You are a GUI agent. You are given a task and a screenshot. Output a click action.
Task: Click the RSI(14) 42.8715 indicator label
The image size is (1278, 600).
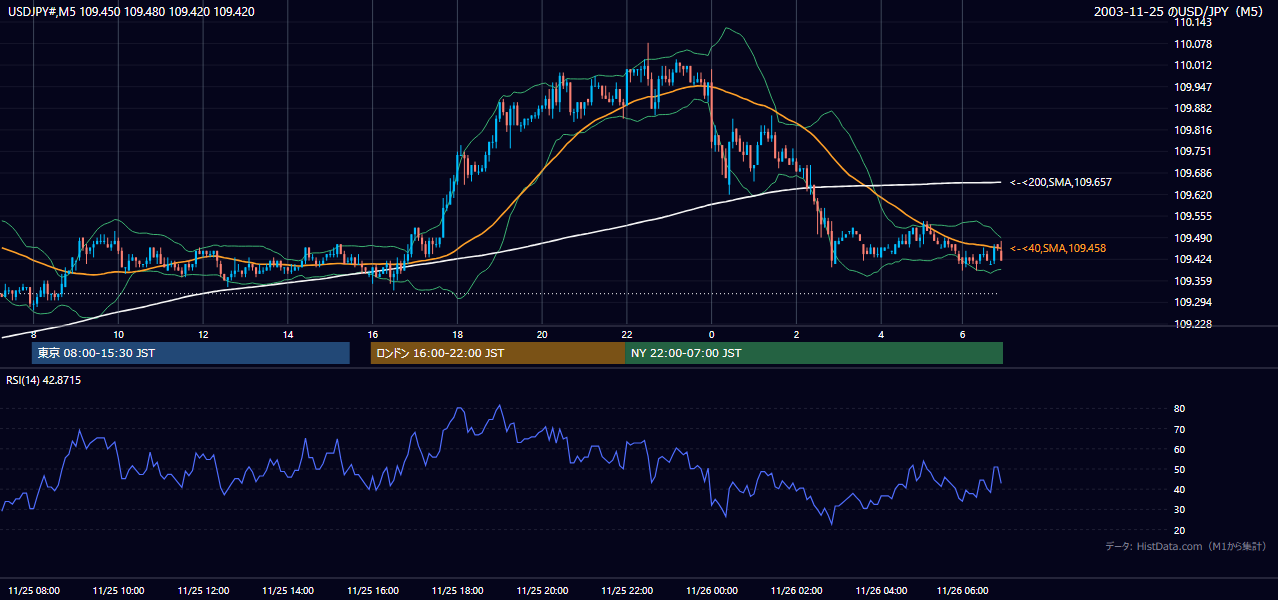(44, 380)
